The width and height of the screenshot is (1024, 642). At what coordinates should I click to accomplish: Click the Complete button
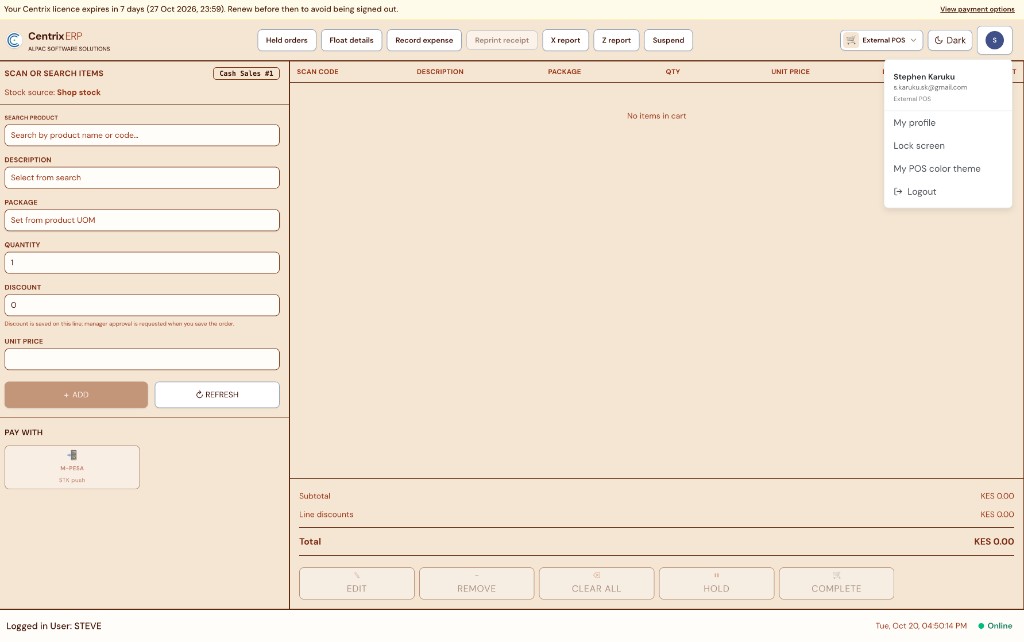(x=836, y=583)
